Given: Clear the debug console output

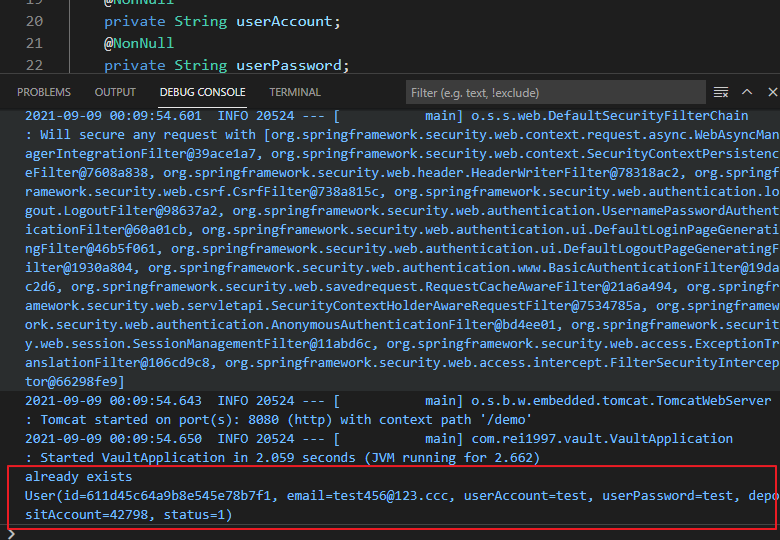Looking at the screenshot, I should click(721, 92).
